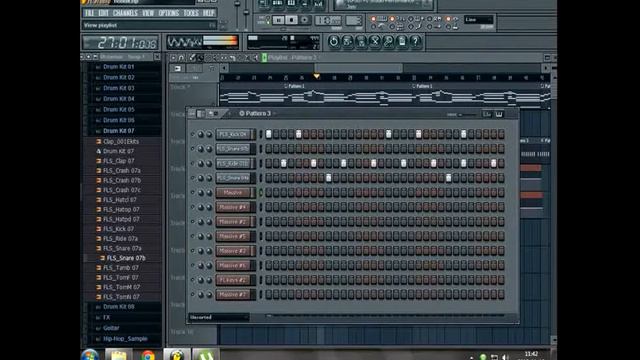Open the uTorrent icon on the taskbar
The width and height of the screenshot is (640, 360).
206,355
